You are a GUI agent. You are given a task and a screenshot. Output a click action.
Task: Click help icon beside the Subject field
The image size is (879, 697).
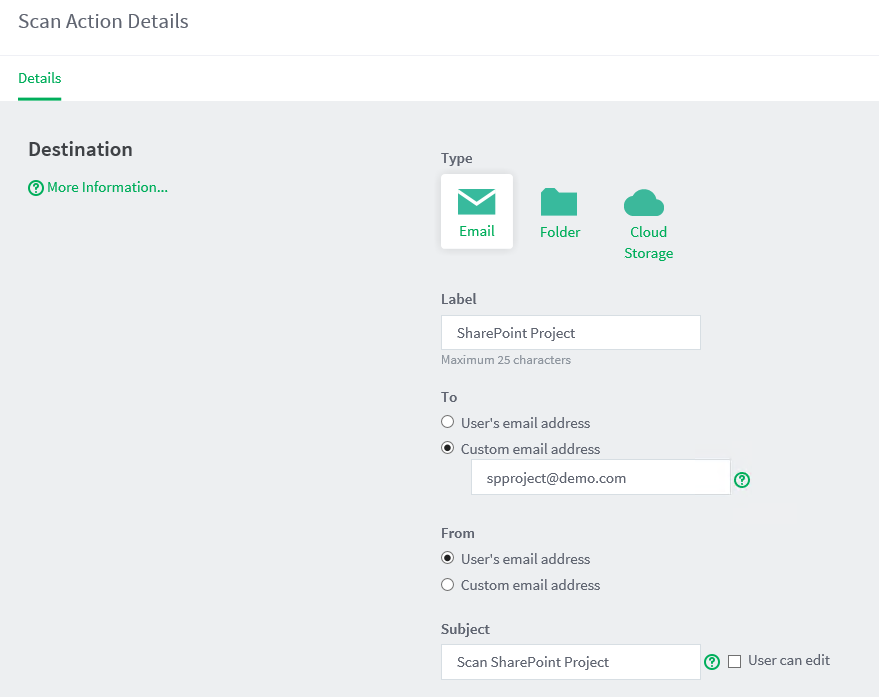pyautogui.click(x=712, y=662)
